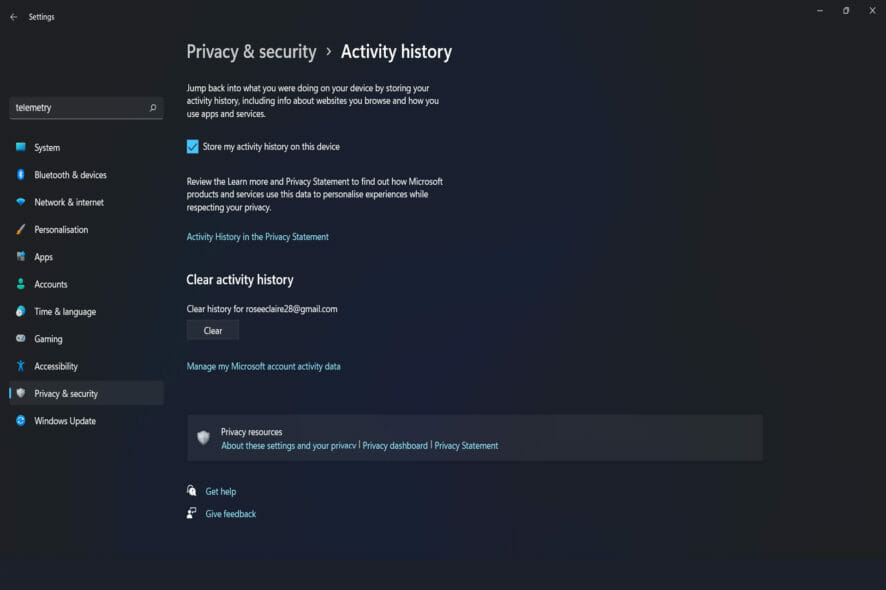Open the Apps section icon

pyautogui.click(x=20, y=257)
